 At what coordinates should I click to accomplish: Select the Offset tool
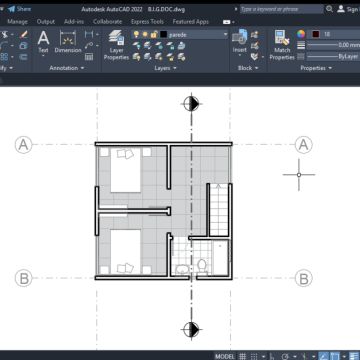click(x=23, y=57)
